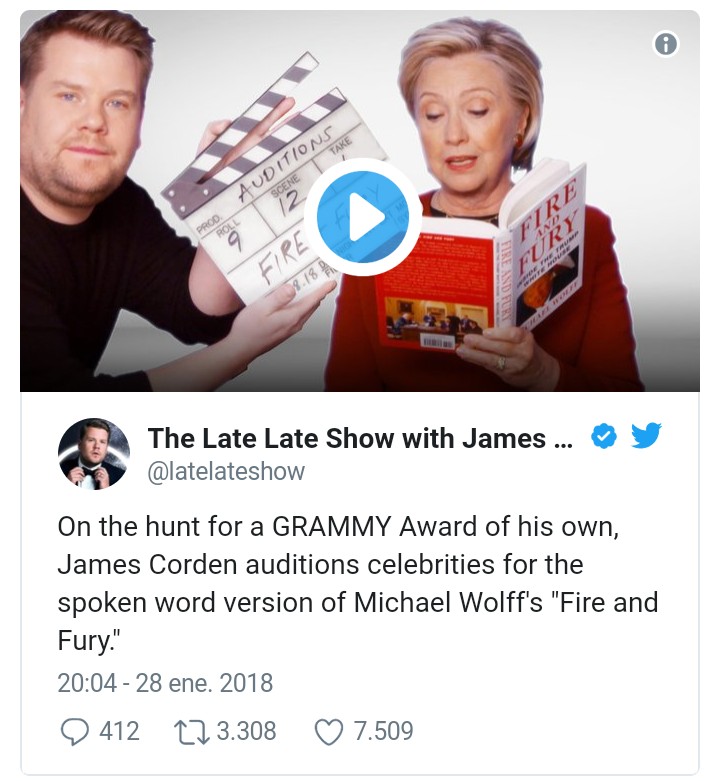
Task: Click the retweet arrows icon
Action: click(x=192, y=731)
